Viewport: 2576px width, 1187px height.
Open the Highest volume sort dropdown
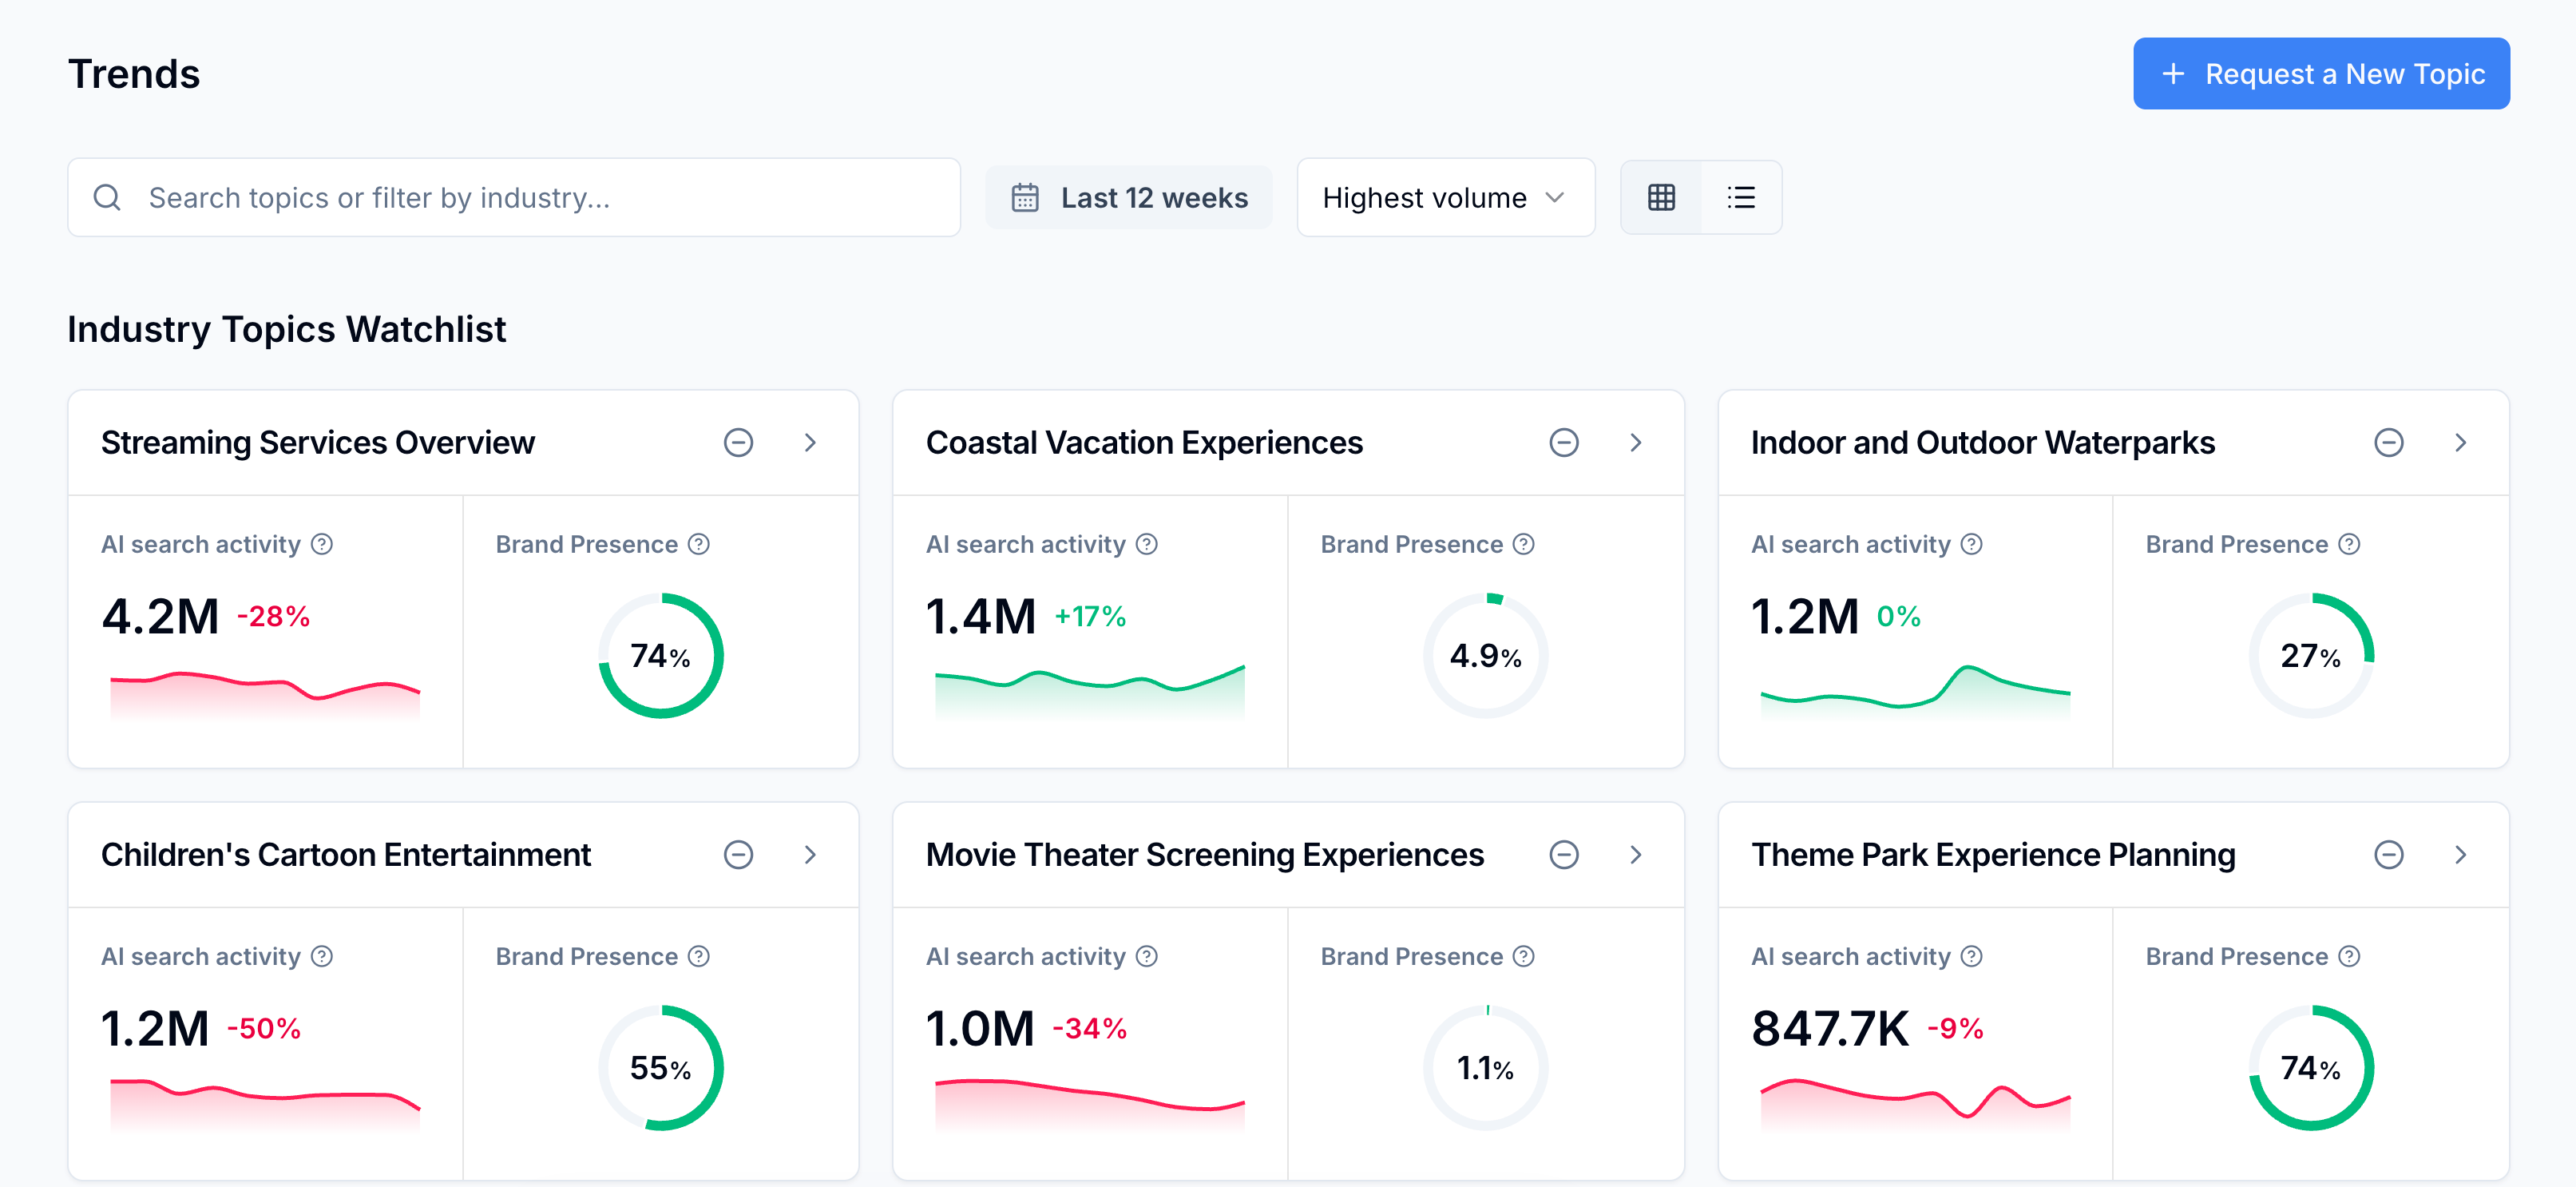point(1445,197)
